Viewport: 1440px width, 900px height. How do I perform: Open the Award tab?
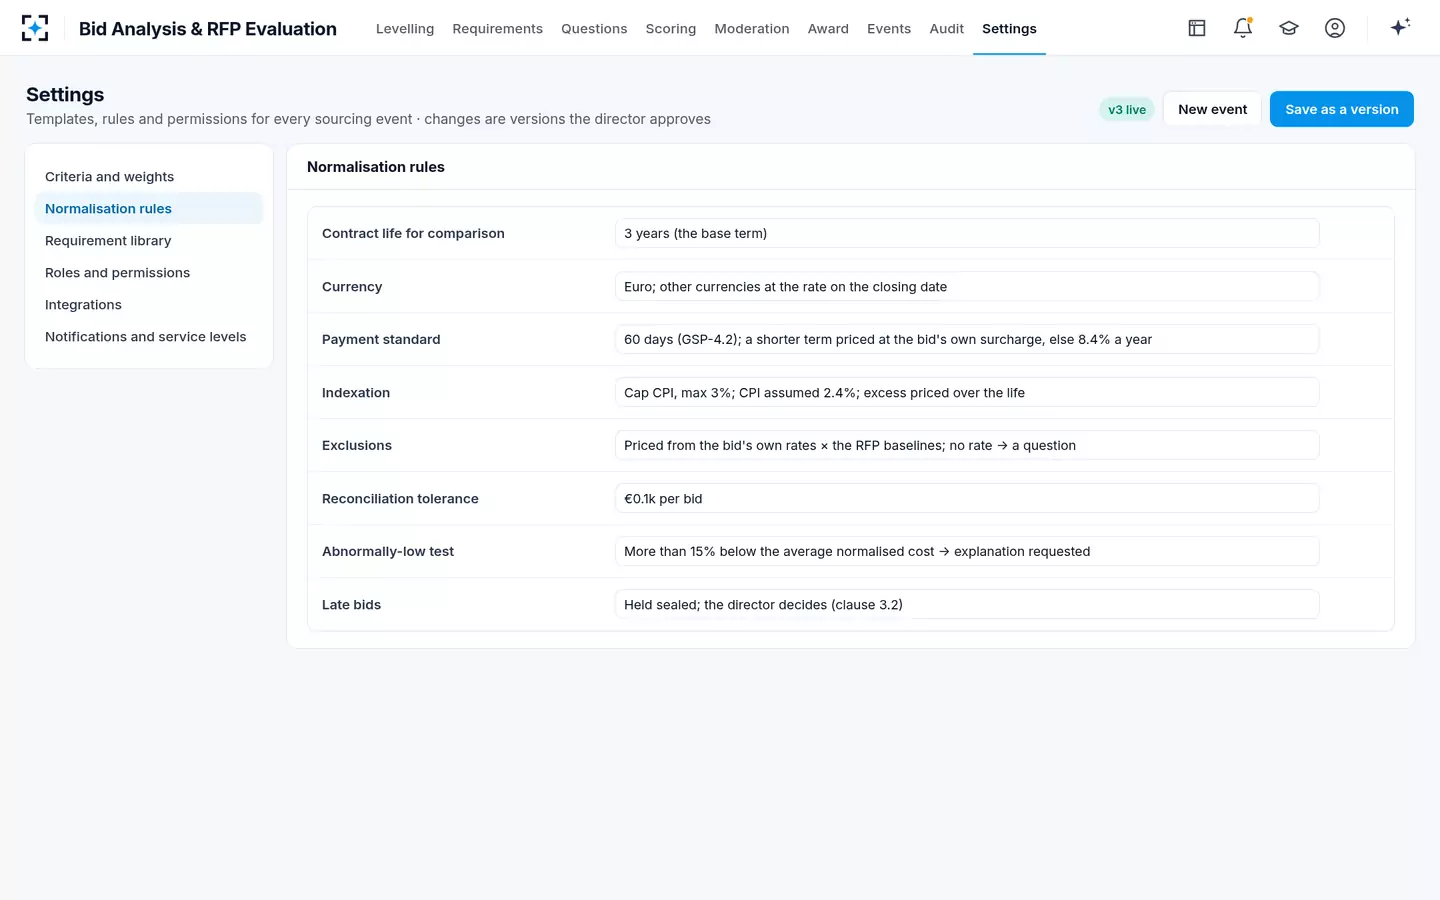828,29
